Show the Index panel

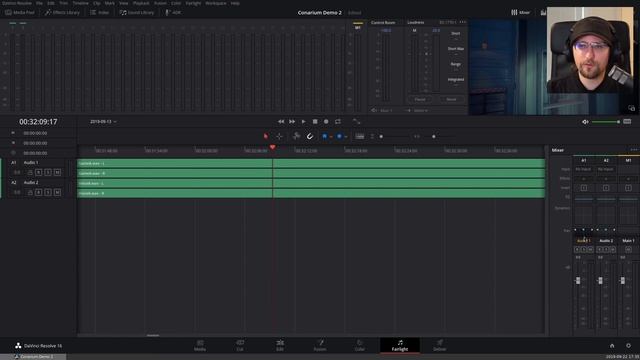[x=100, y=13]
